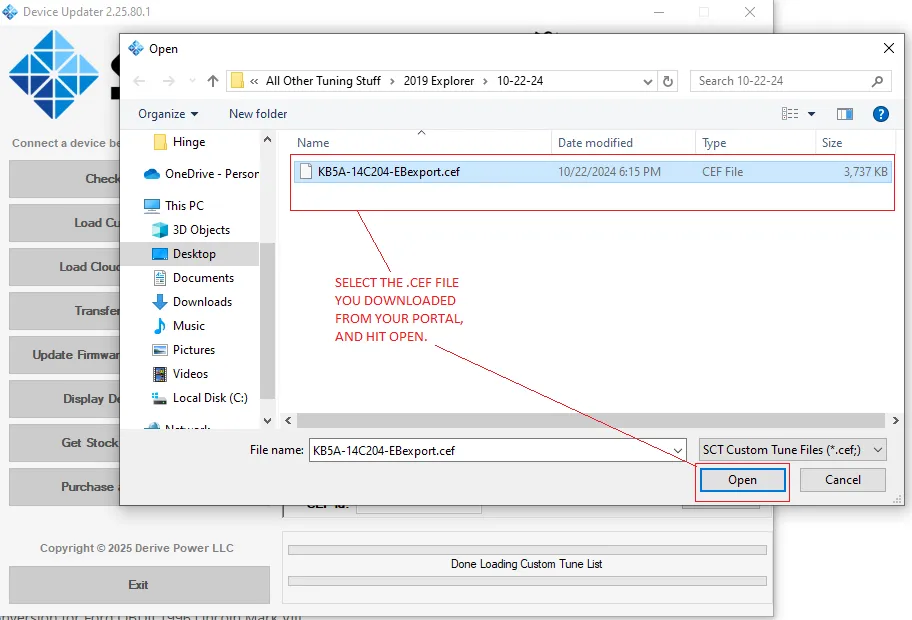Navigate to All Other Tuning Stuff breadcrumb

(323, 81)
